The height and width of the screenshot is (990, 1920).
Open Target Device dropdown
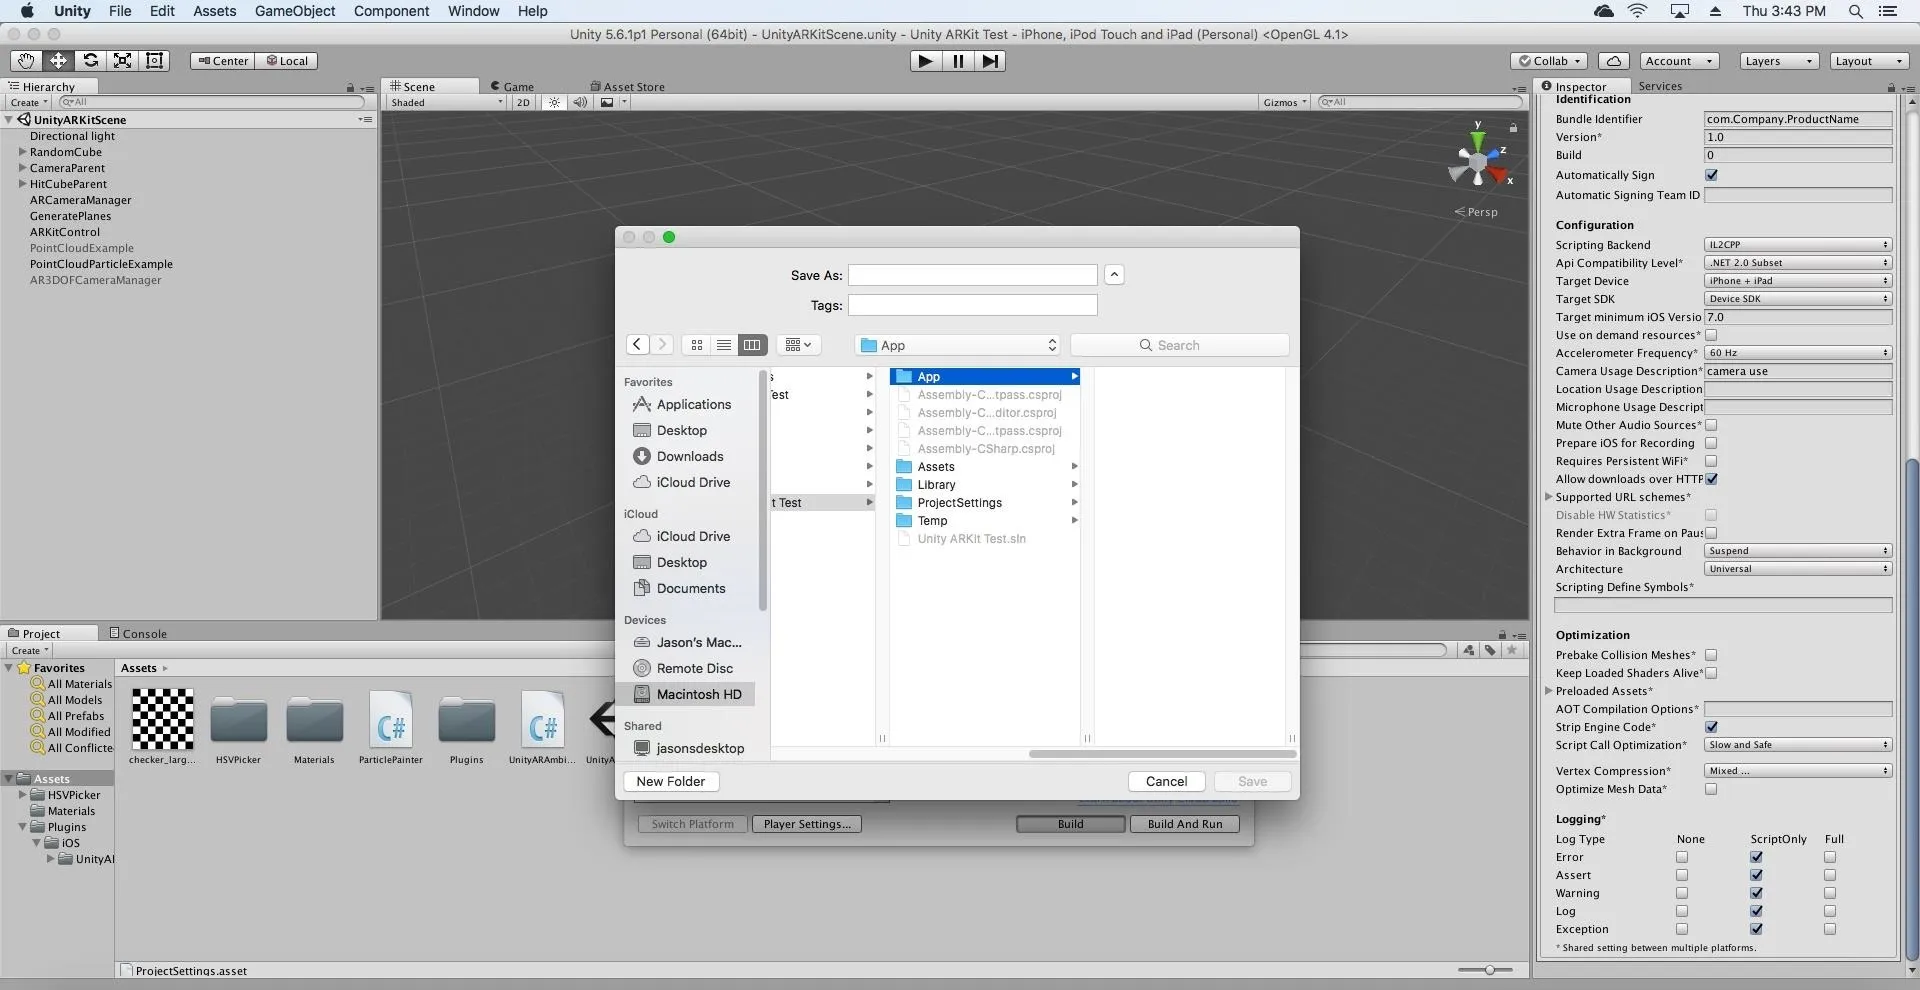pos(1798,281)
